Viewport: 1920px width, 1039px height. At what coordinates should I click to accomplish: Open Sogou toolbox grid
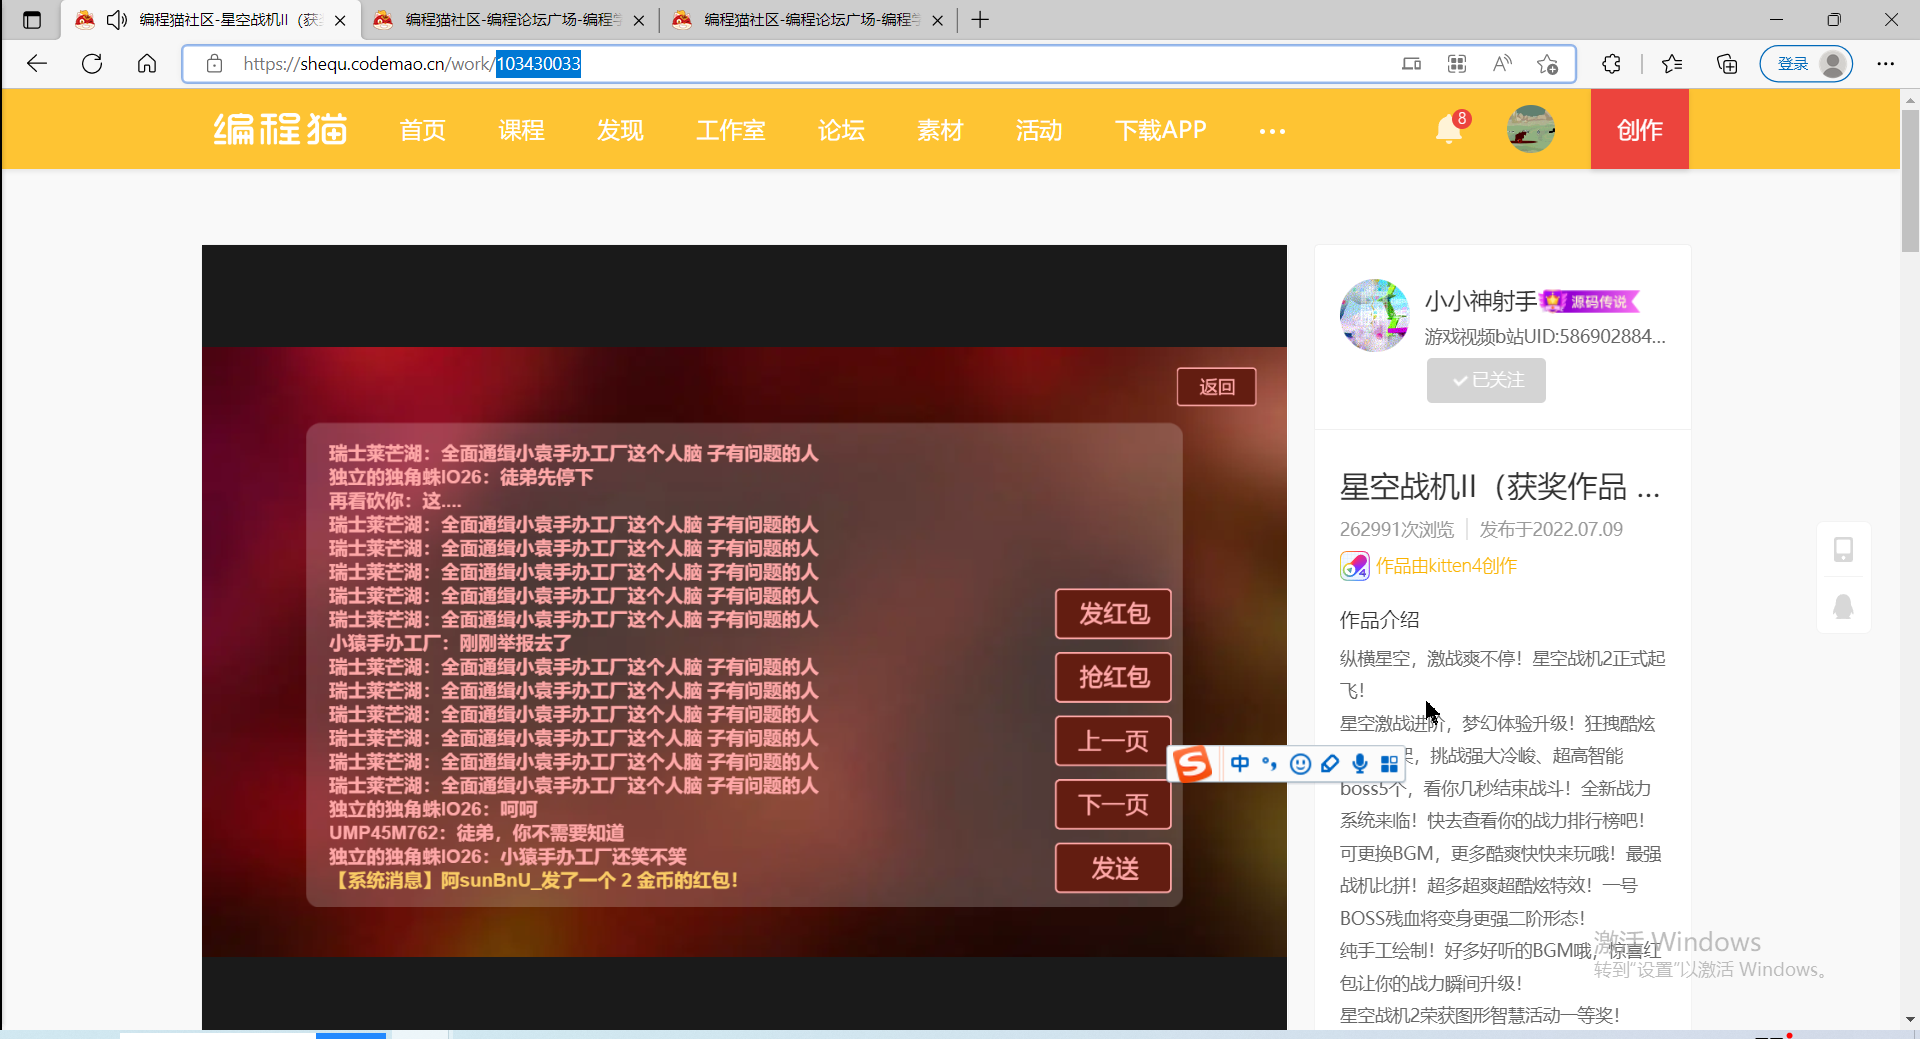[1389, 764]
